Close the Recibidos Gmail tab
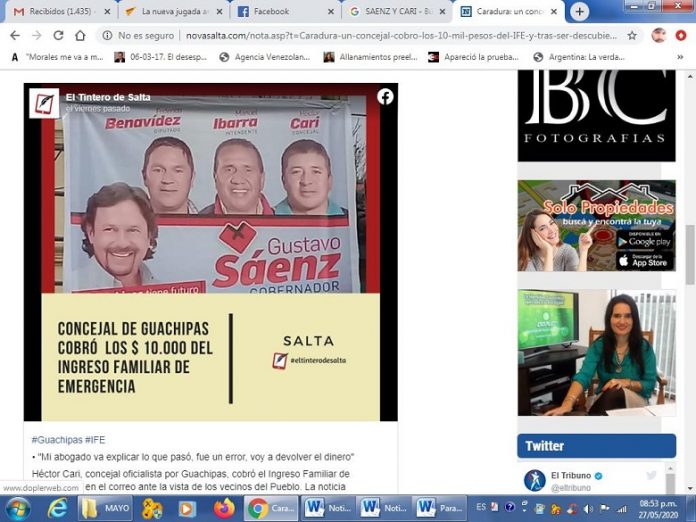 (107, 12)
